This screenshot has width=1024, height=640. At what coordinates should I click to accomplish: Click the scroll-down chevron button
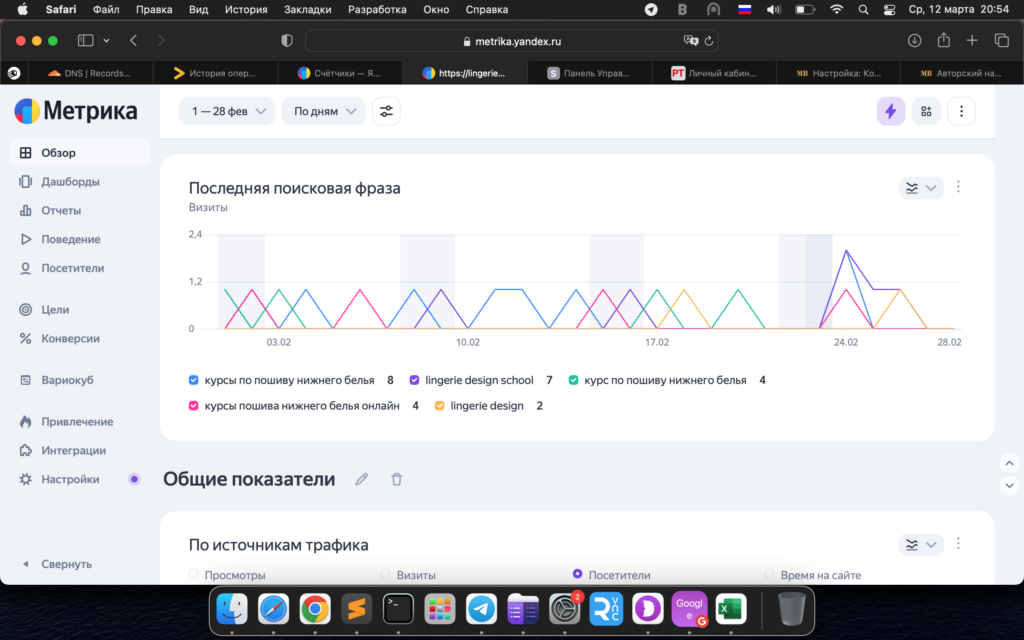(x=1010, y=485)
